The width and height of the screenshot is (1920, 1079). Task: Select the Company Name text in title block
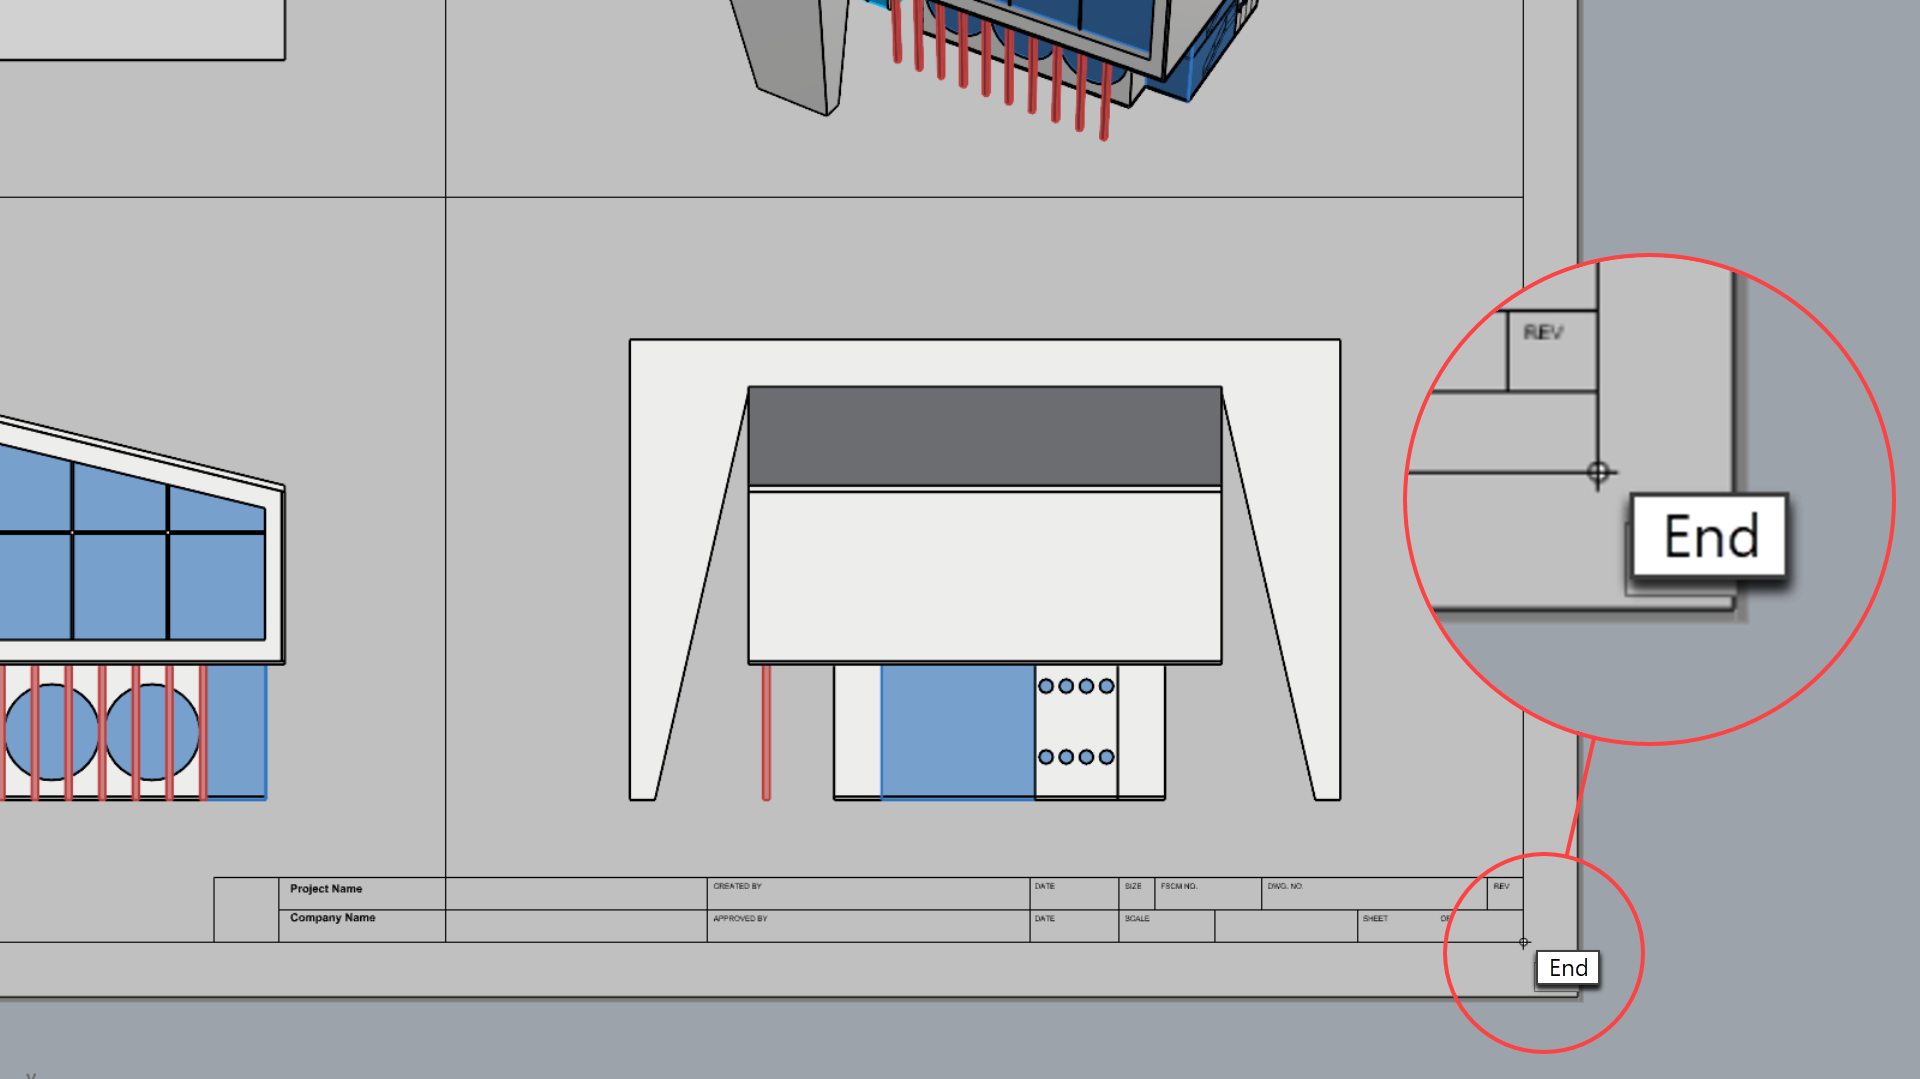(x=332, y=918)
